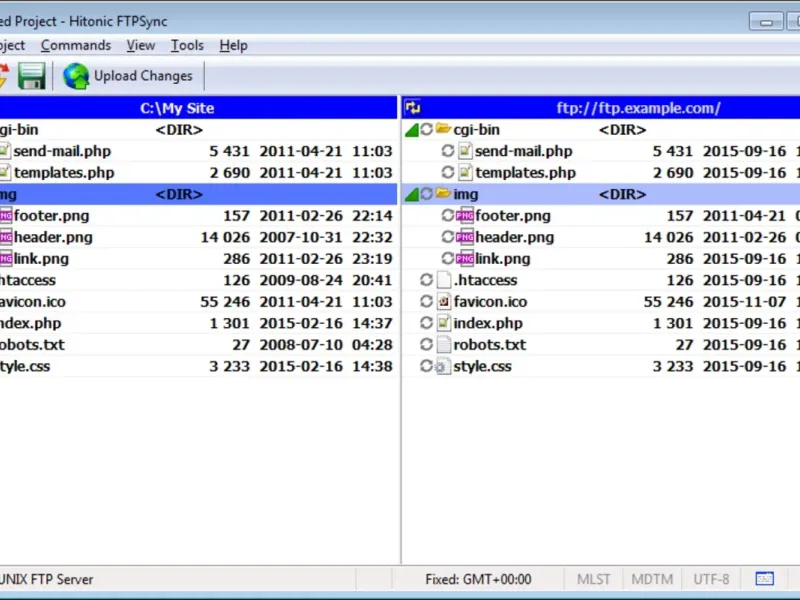
Task: Click sync status icon next to remote img folder
Action: (427, 194)
